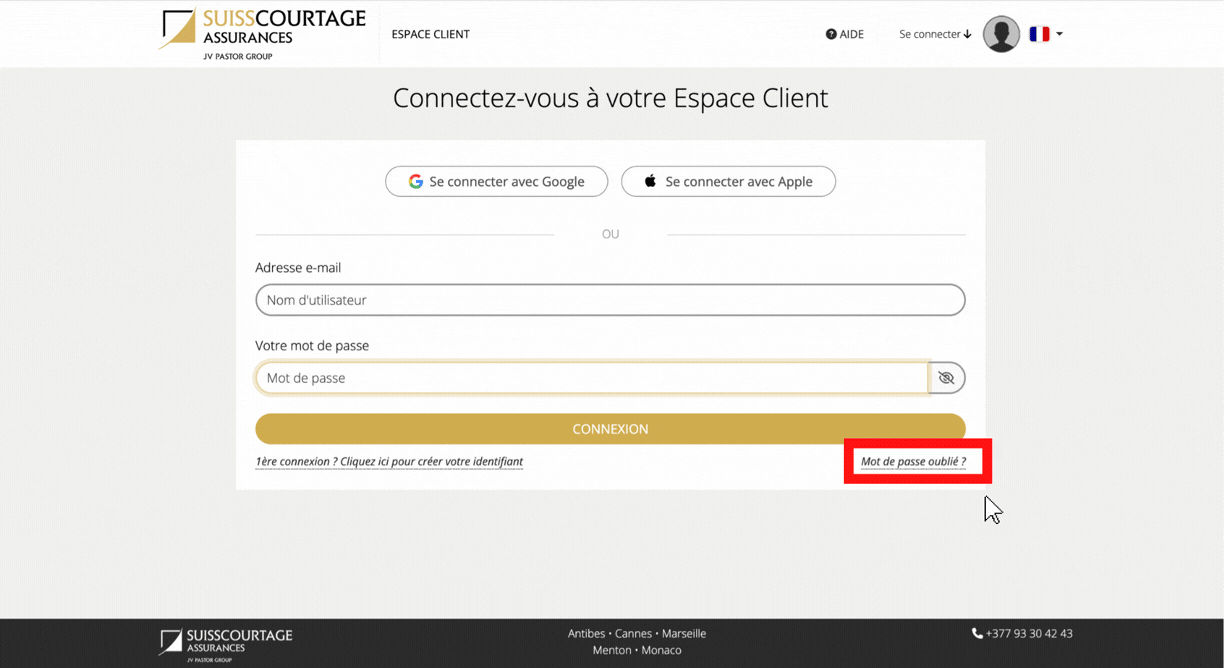
Task: Click the phone handset icon in footer
Action: [977, 634]
